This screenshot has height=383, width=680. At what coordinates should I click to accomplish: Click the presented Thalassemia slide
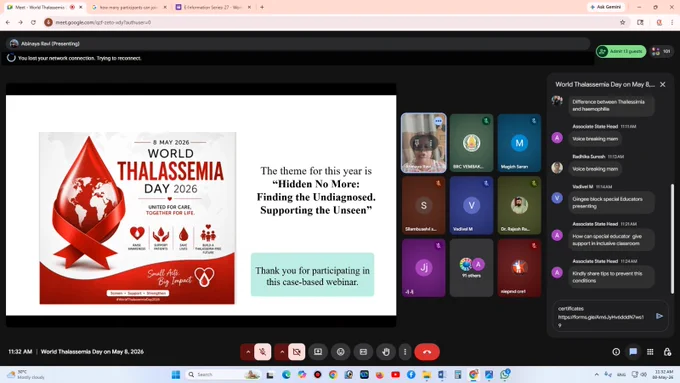click(x=201, y=205)
